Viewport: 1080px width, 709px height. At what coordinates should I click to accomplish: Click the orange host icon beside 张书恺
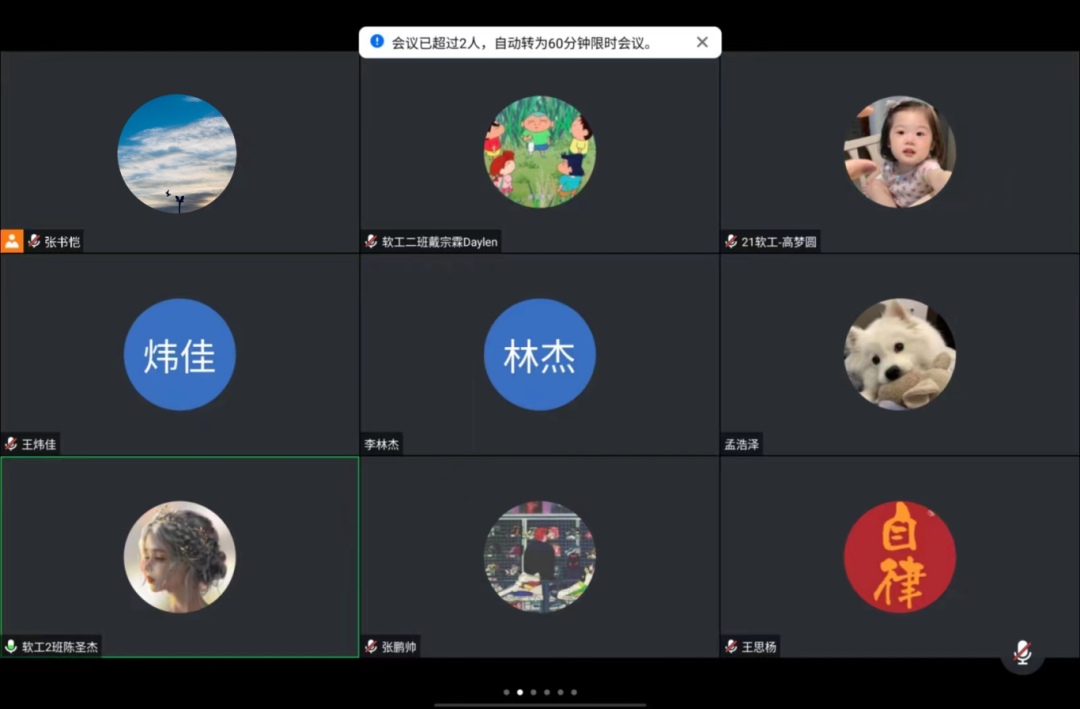(12, 241)
